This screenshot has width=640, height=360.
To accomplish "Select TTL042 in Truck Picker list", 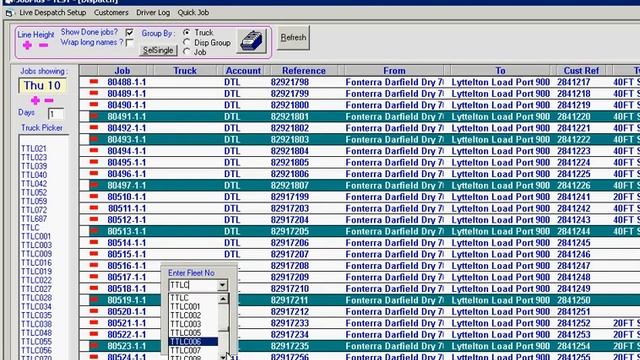I will [34, 184].
